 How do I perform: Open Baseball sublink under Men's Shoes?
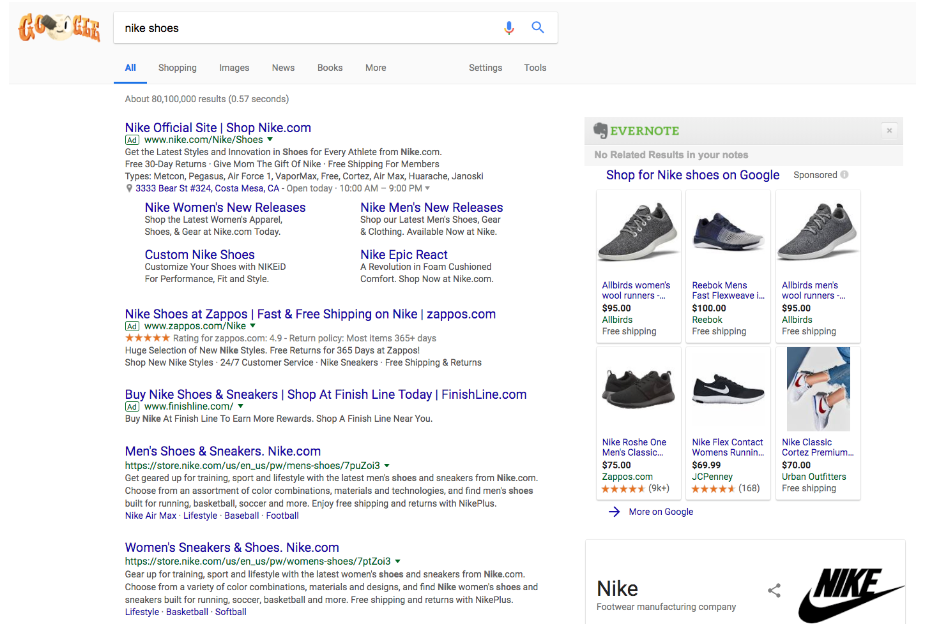242,516
